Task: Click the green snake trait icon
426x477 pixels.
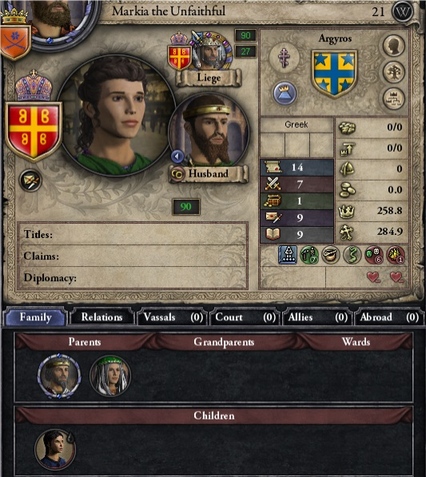Action: coord(353,255)
